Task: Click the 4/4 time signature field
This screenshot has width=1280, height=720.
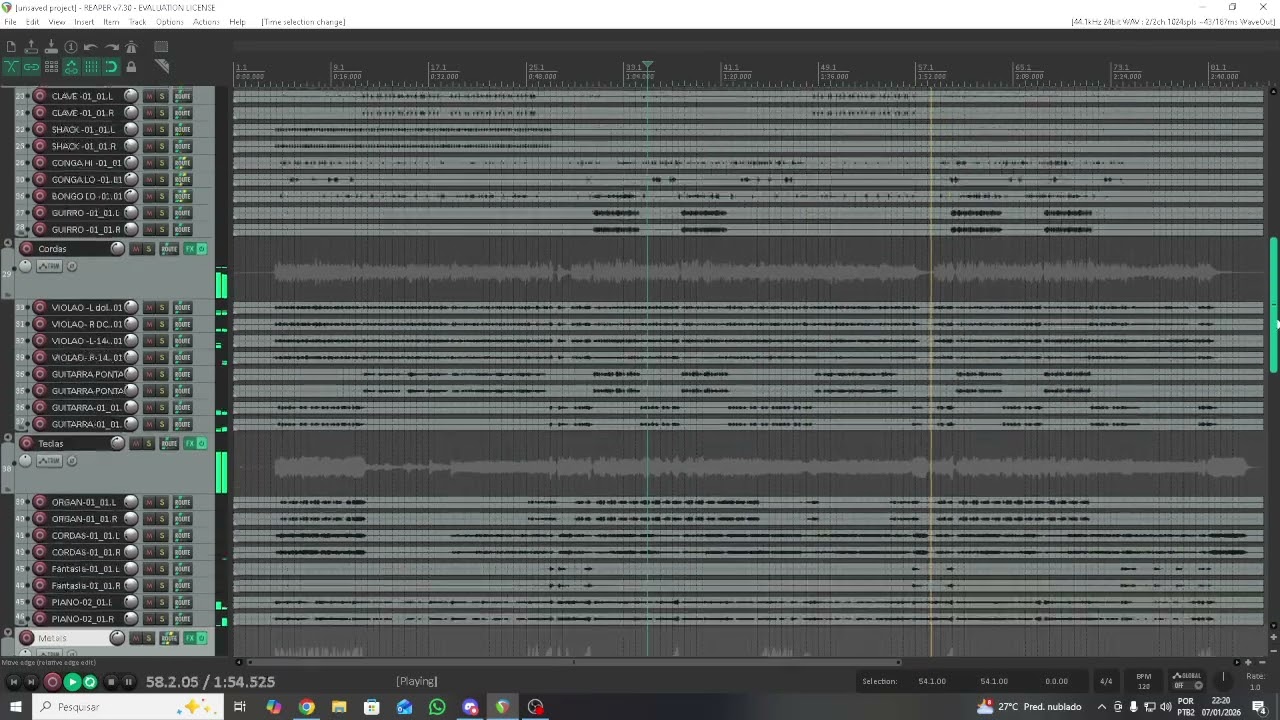Action: click(1106, 681)
